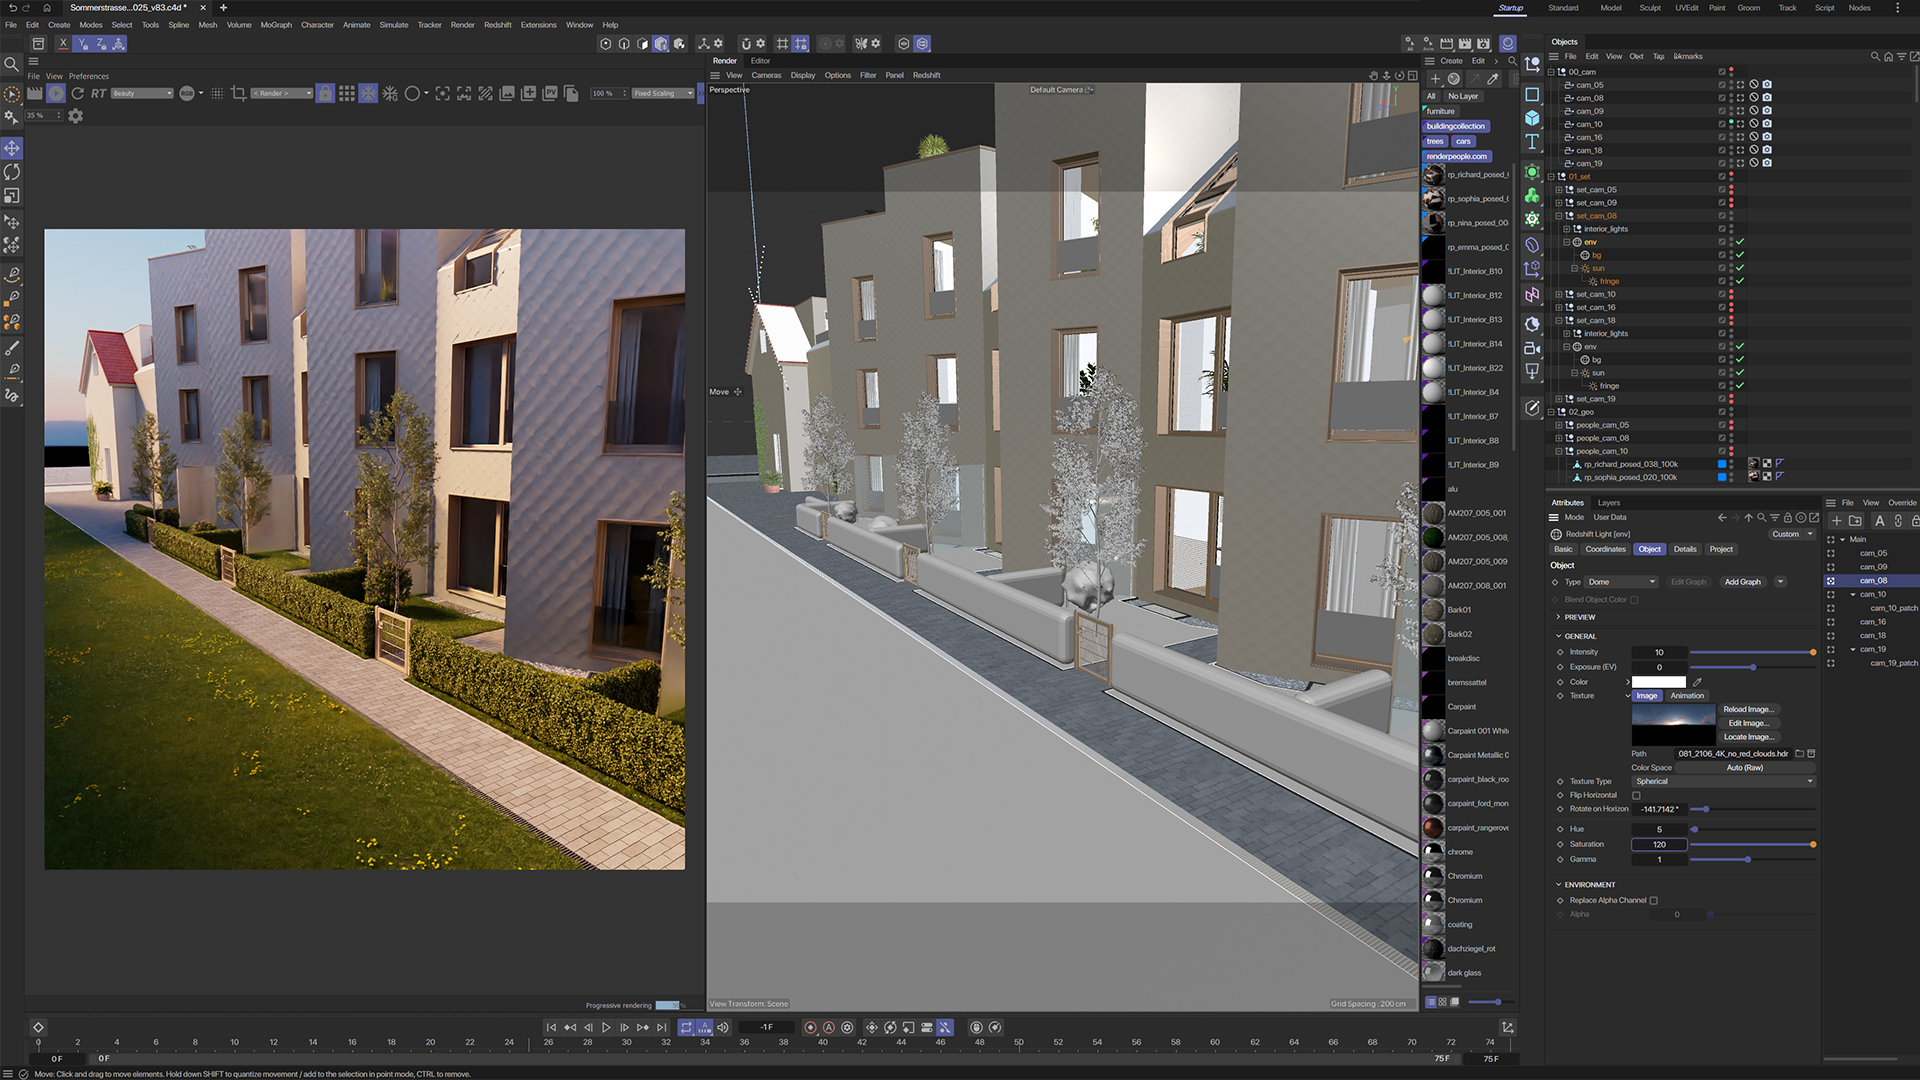
Task: Expand the set_cam_05 hierarchy
Action: click(x=1558, y=189)
